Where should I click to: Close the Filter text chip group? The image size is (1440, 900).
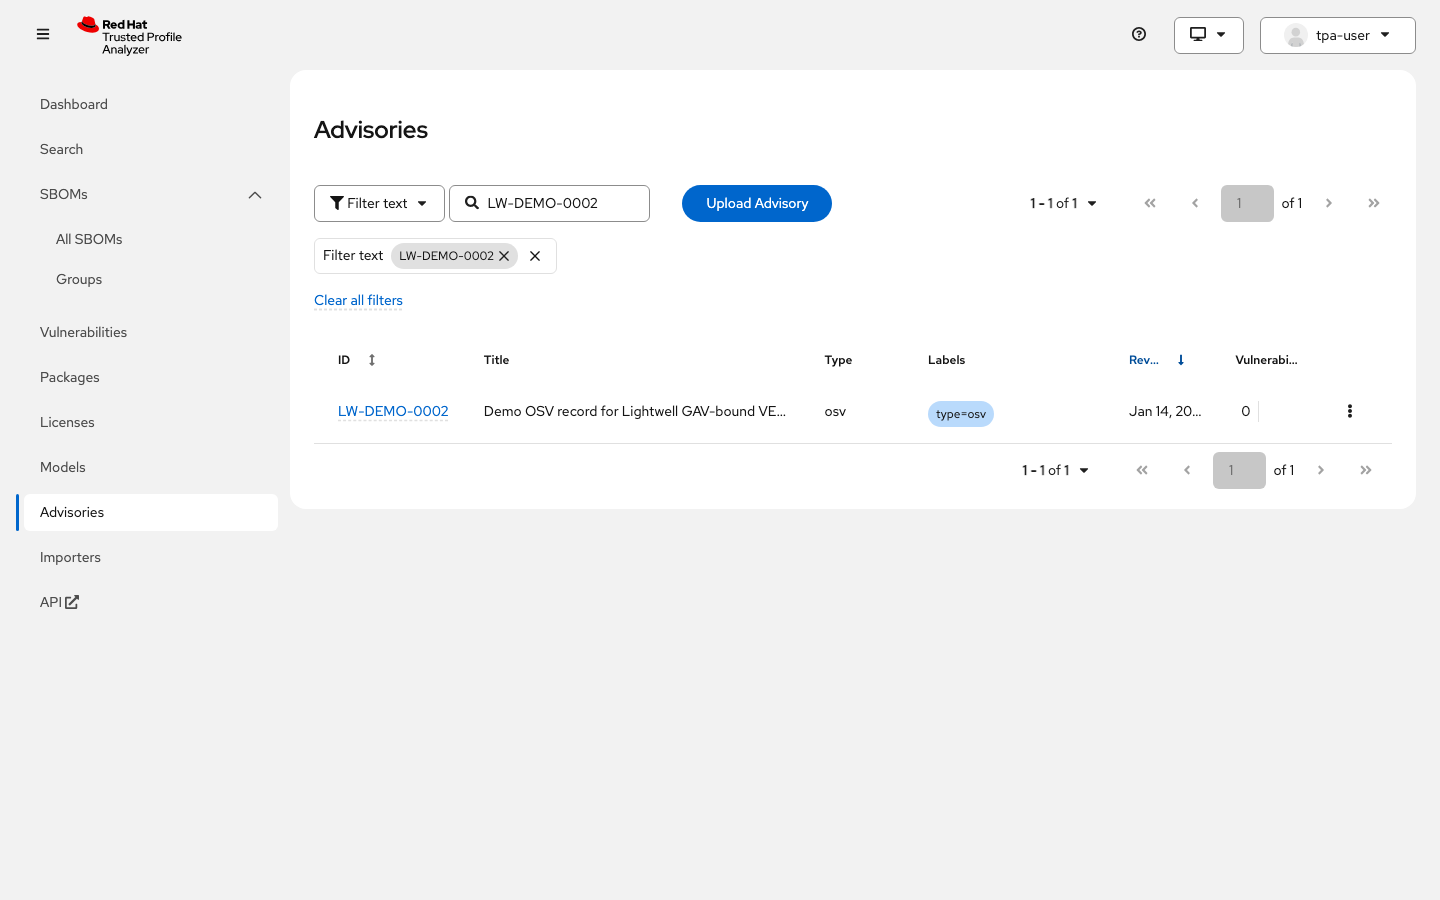[535, 256]
